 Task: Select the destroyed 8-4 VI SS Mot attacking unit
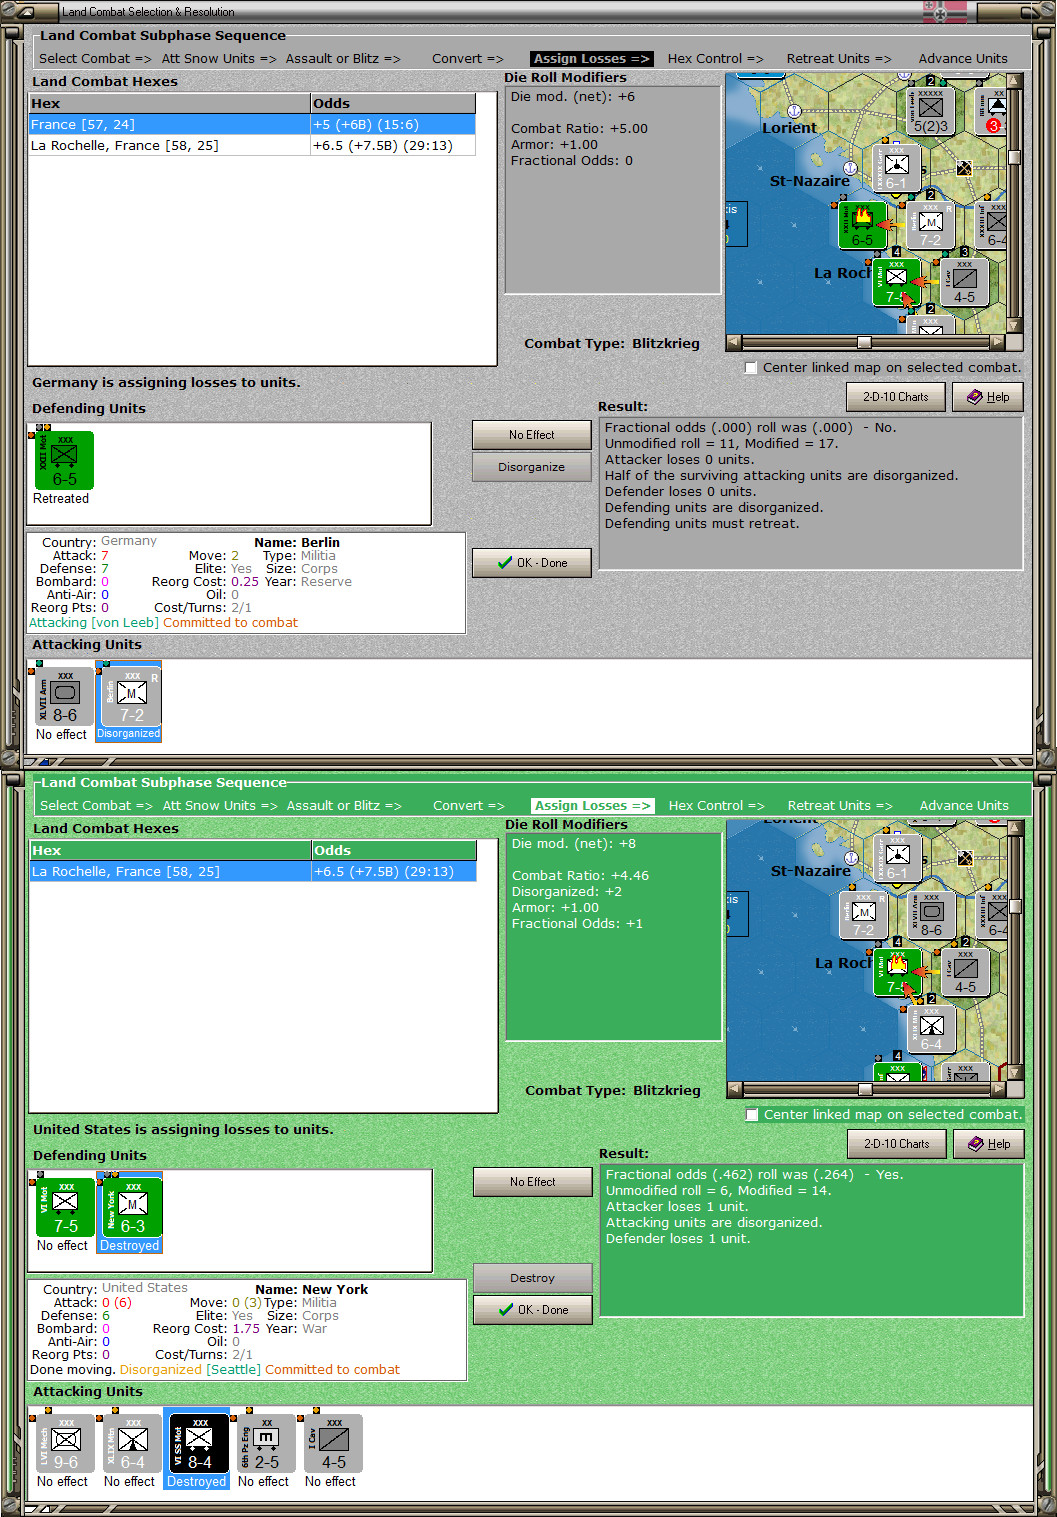pyautogui.click(x=199, y=1443)
